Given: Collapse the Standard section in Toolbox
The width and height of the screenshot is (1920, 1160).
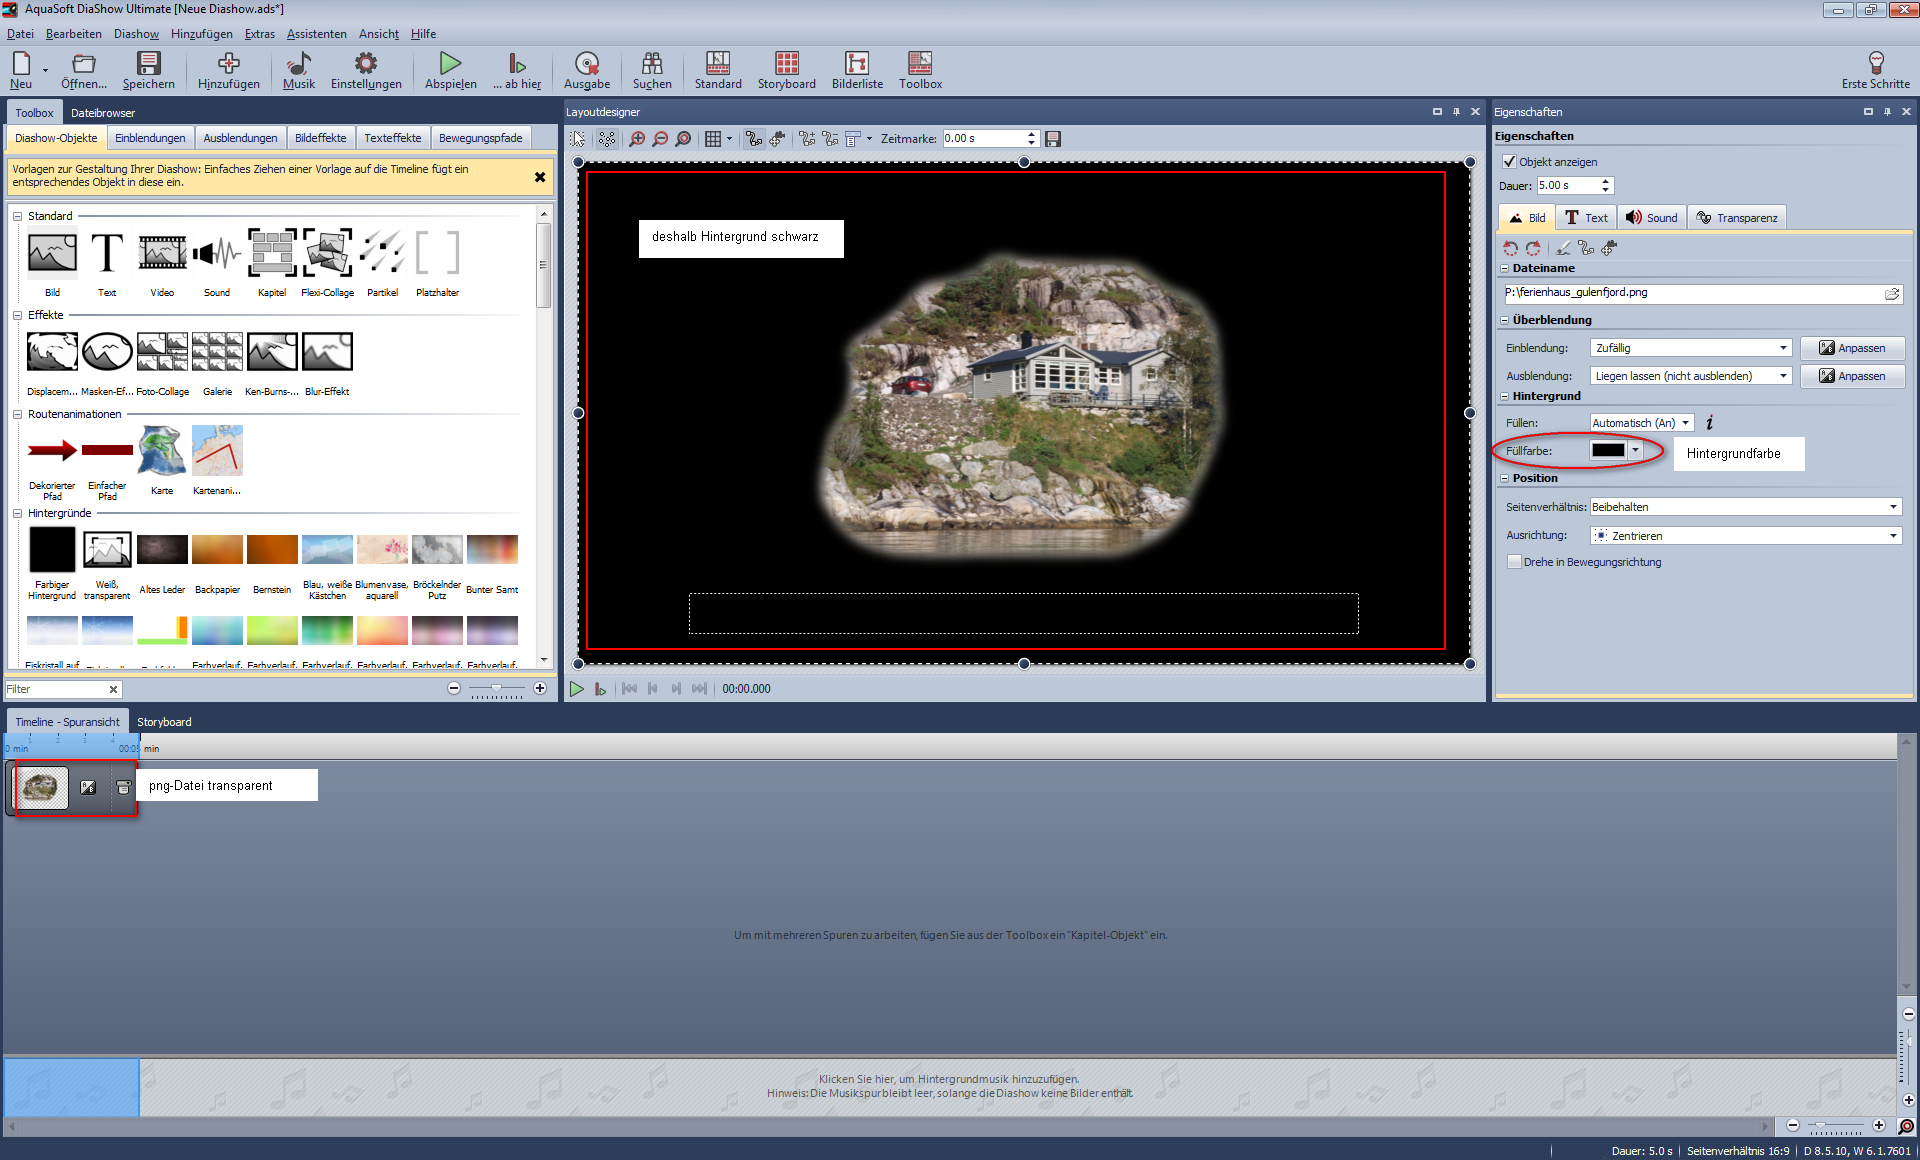Looking at the screenshot, I should [x=18, y=216].
